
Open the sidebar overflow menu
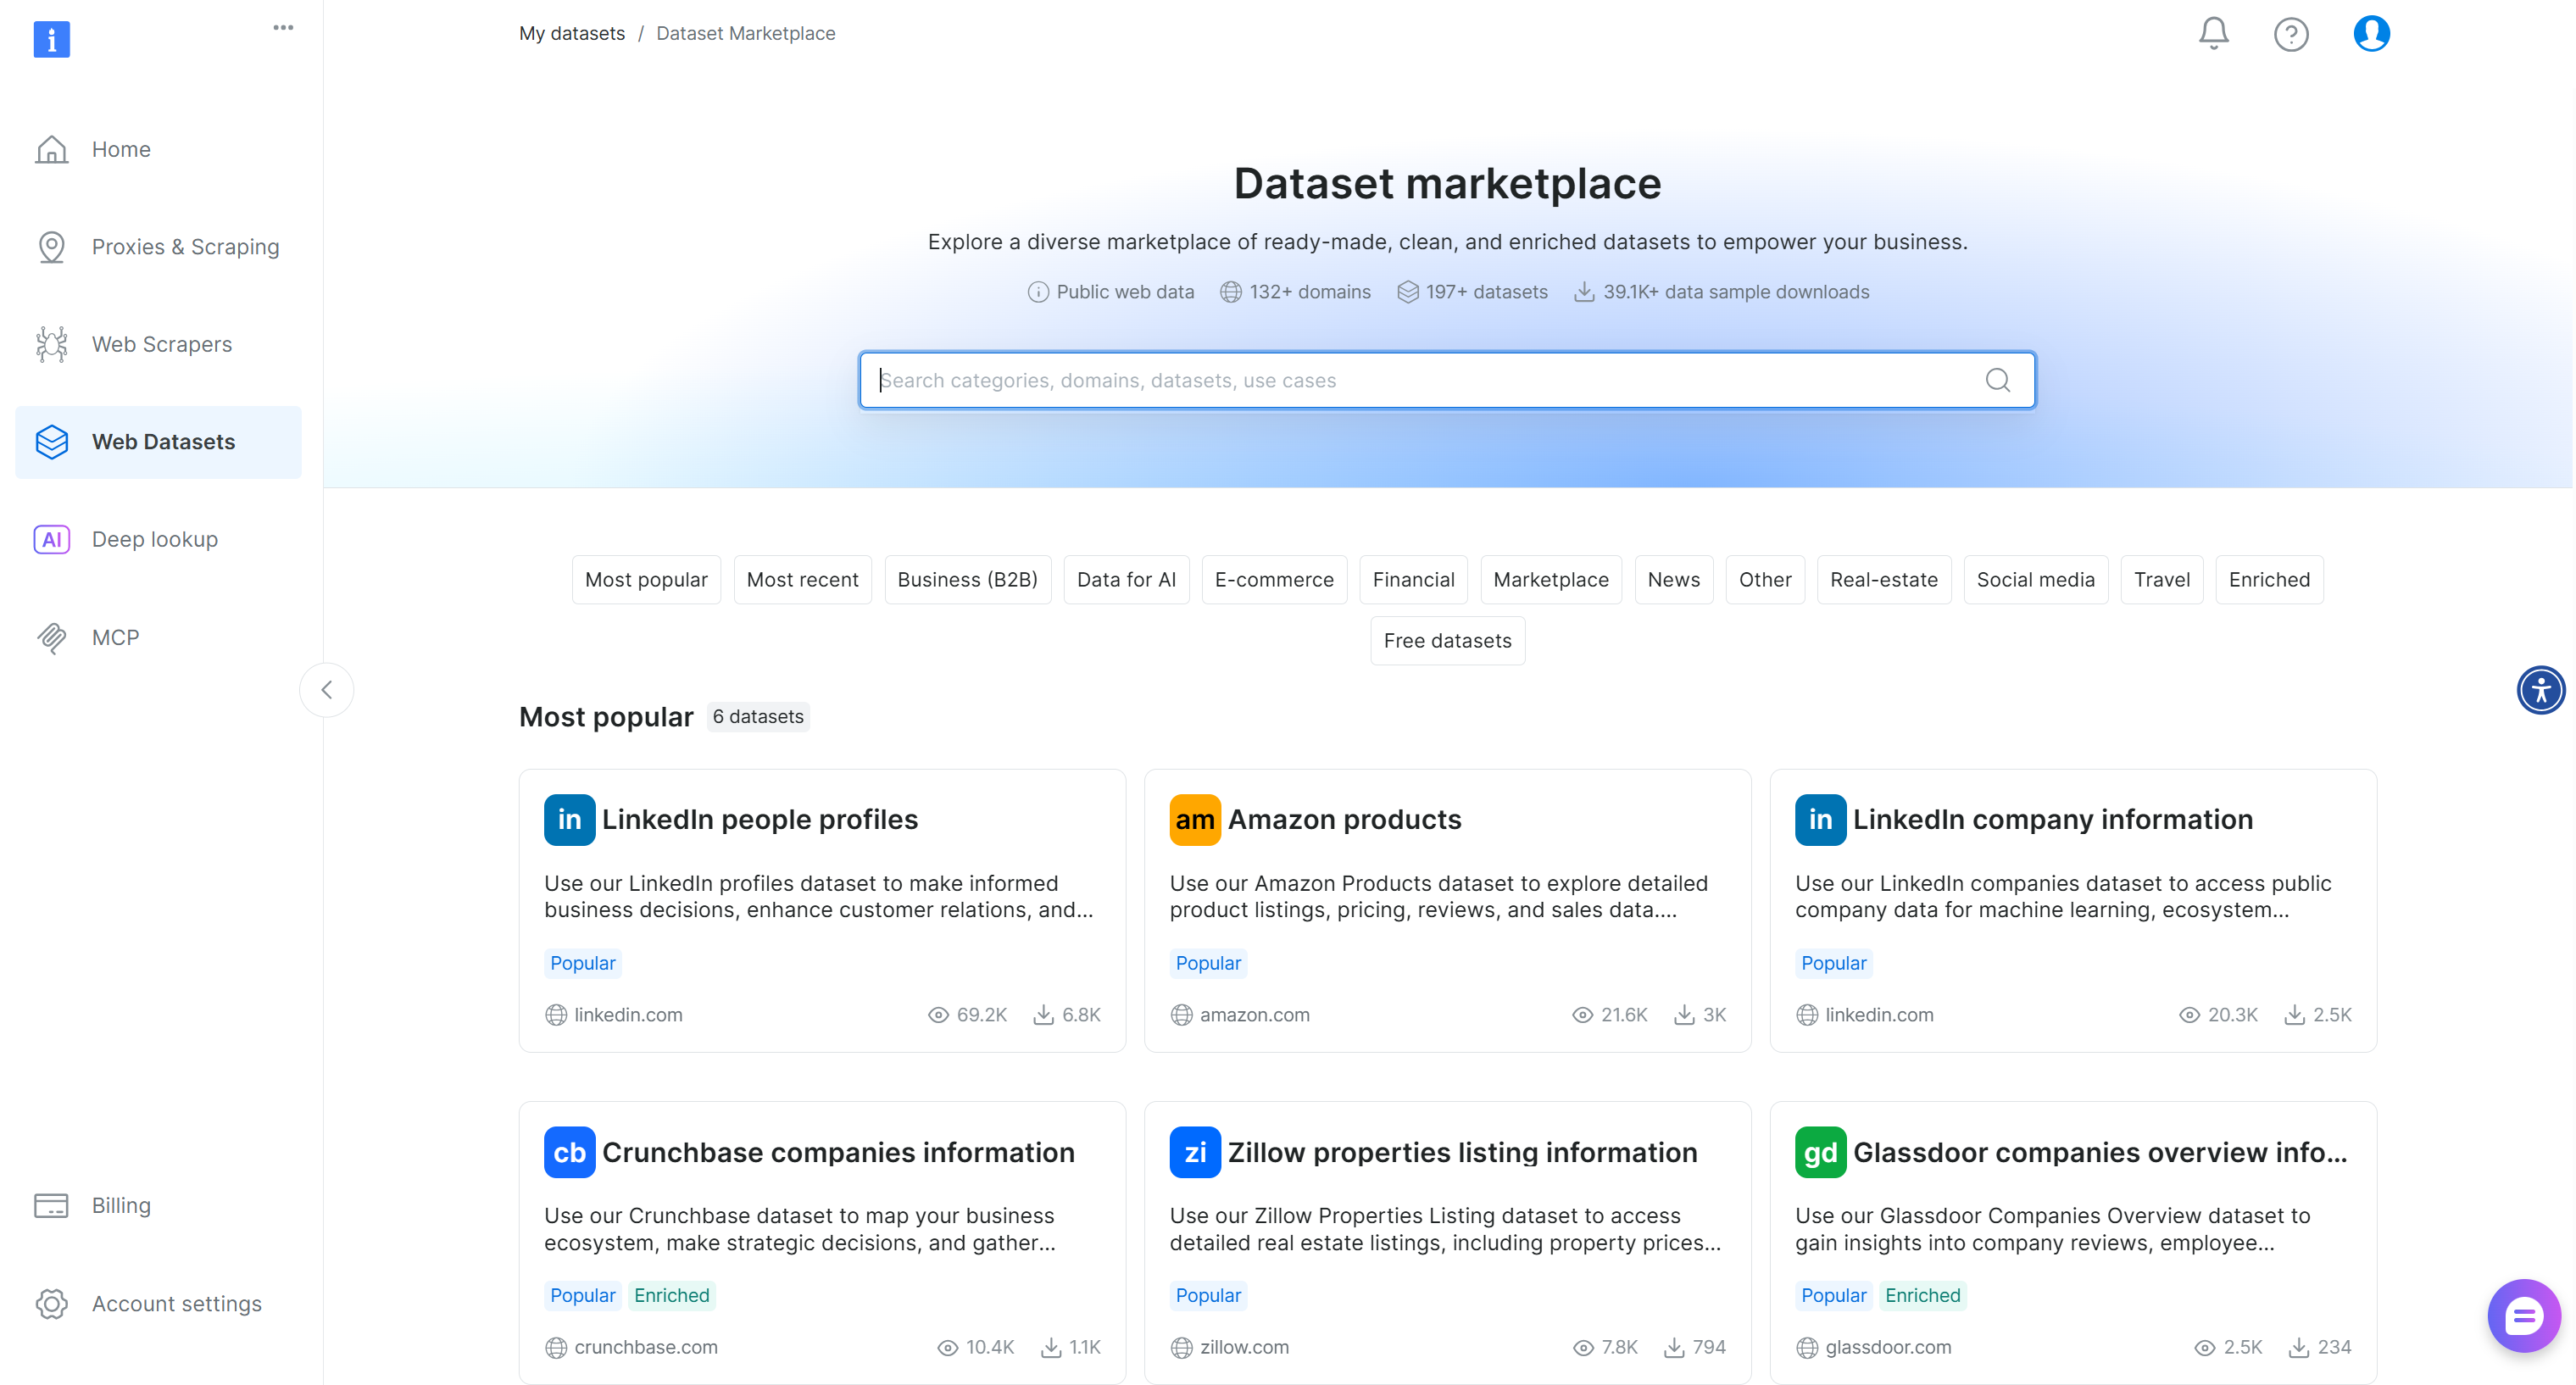283,27
